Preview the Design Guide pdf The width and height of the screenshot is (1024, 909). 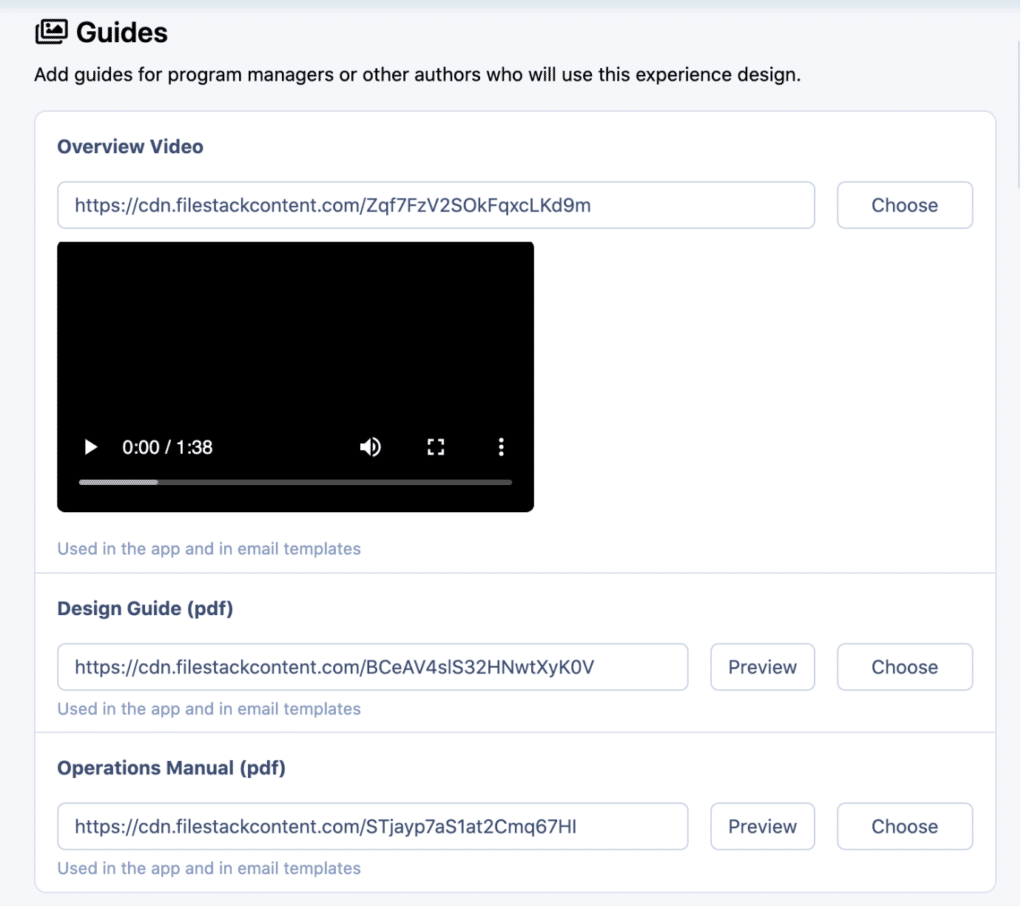click(762, 667)
